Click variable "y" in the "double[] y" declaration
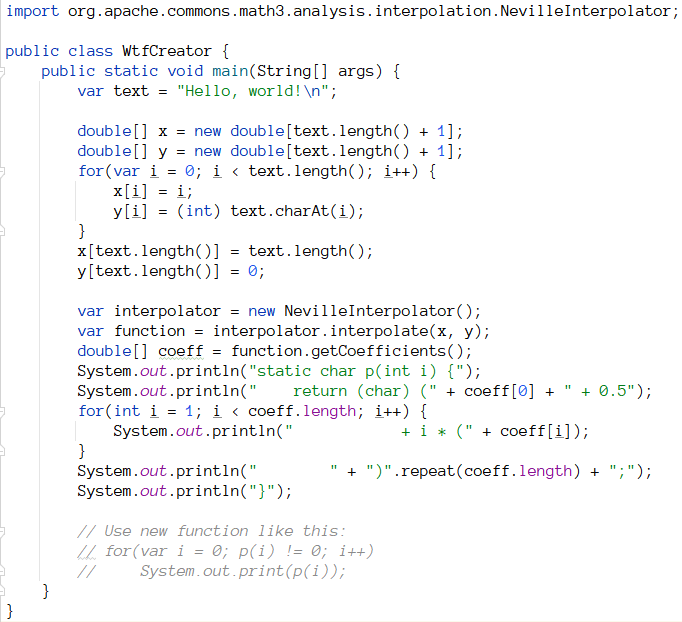The width and height of the screenshot is (682, 622). coord(163,152)
